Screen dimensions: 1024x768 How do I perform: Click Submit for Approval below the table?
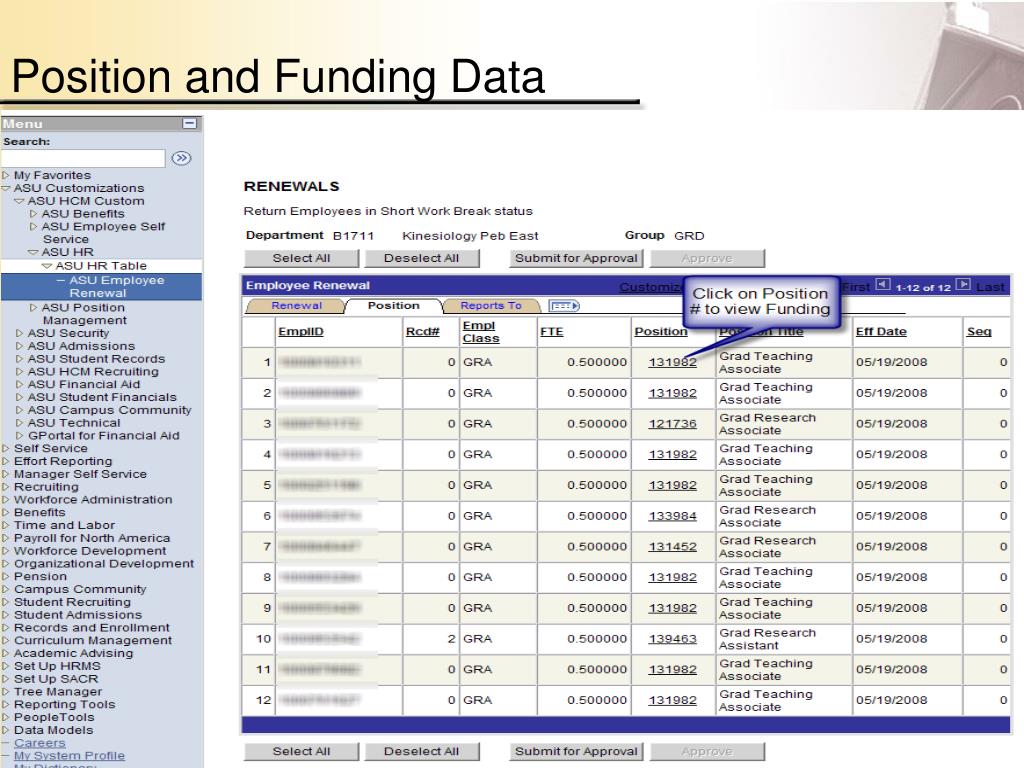[576, 752]
